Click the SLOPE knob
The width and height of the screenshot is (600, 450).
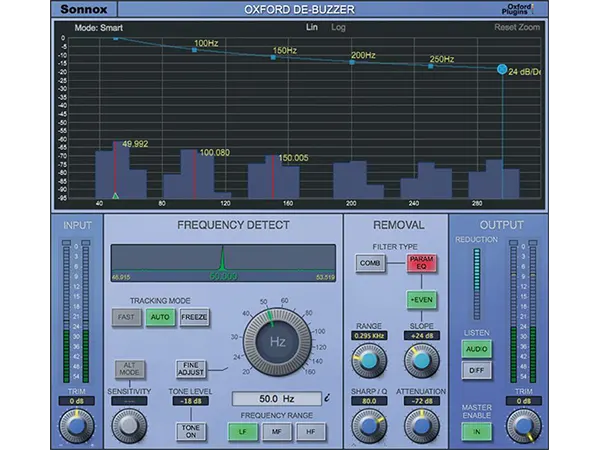[421, 360]
